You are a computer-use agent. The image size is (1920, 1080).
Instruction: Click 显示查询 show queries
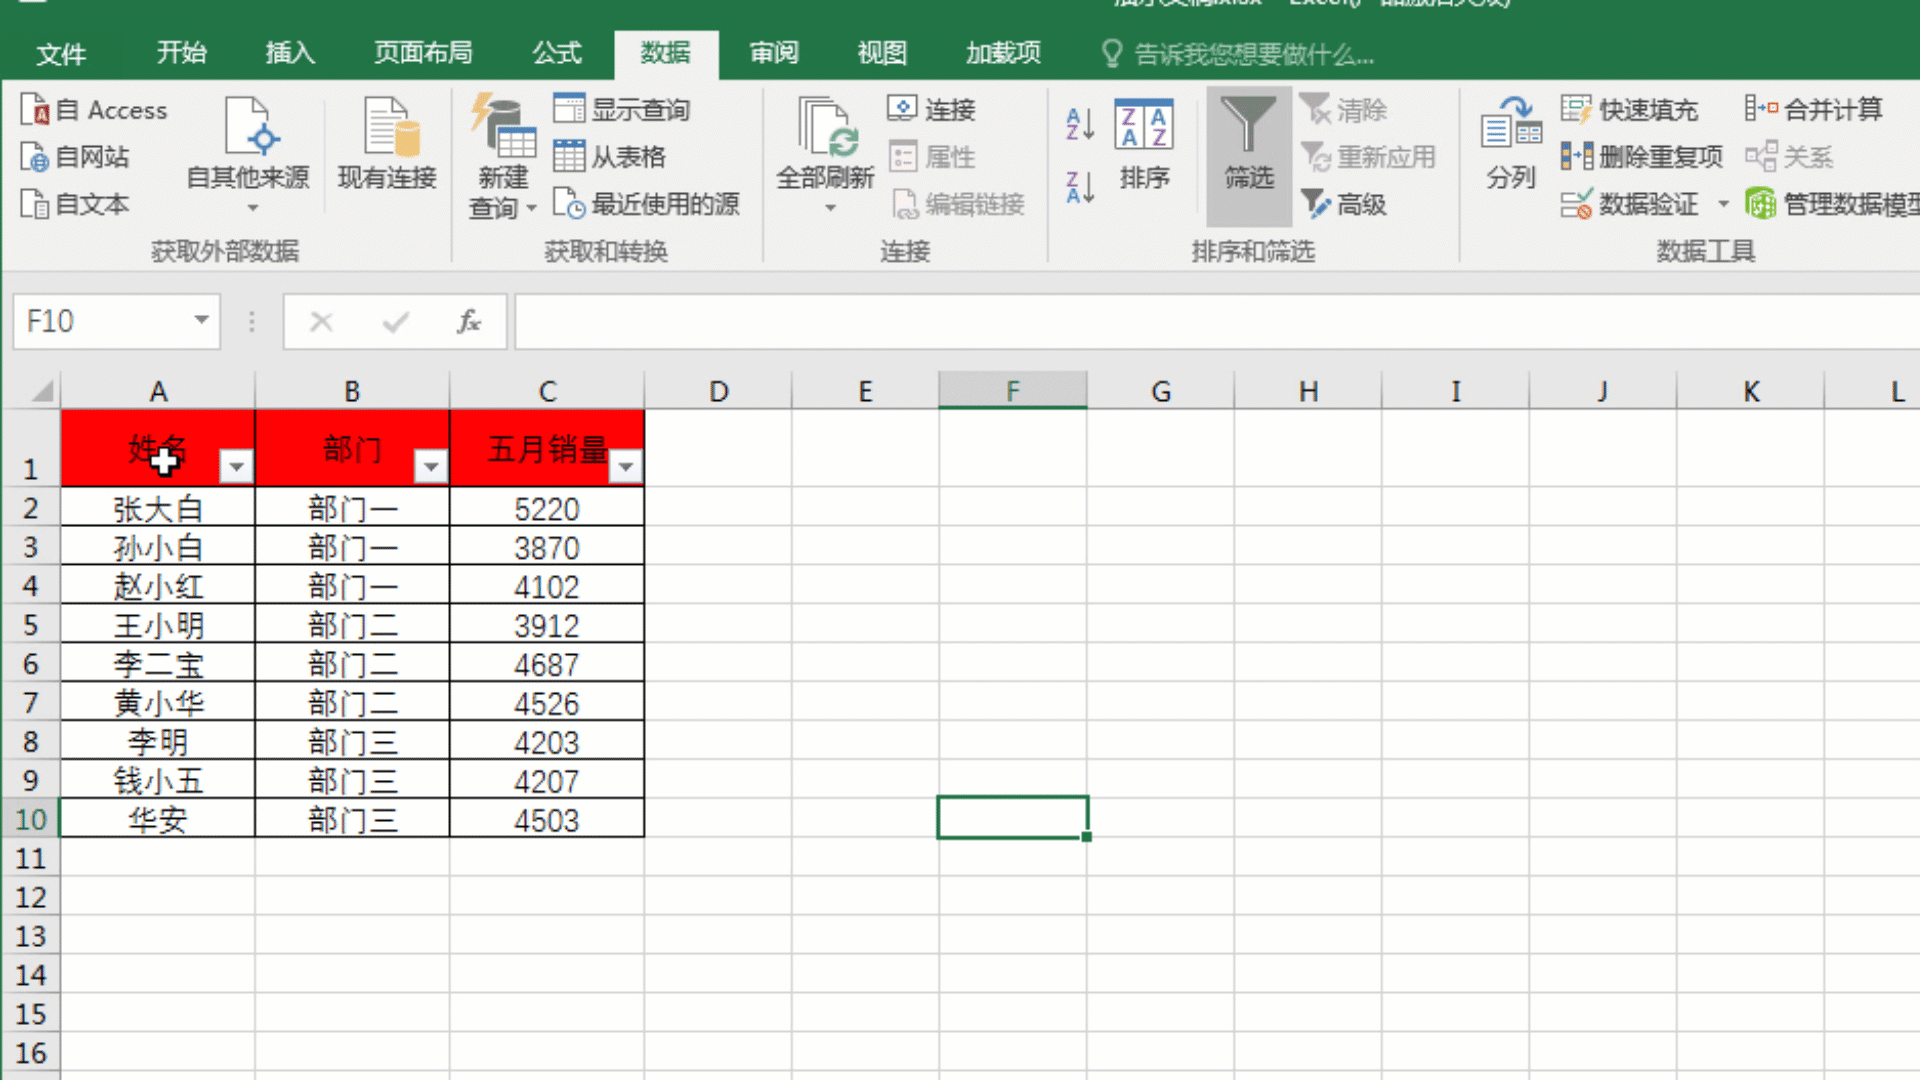point(622,110)
